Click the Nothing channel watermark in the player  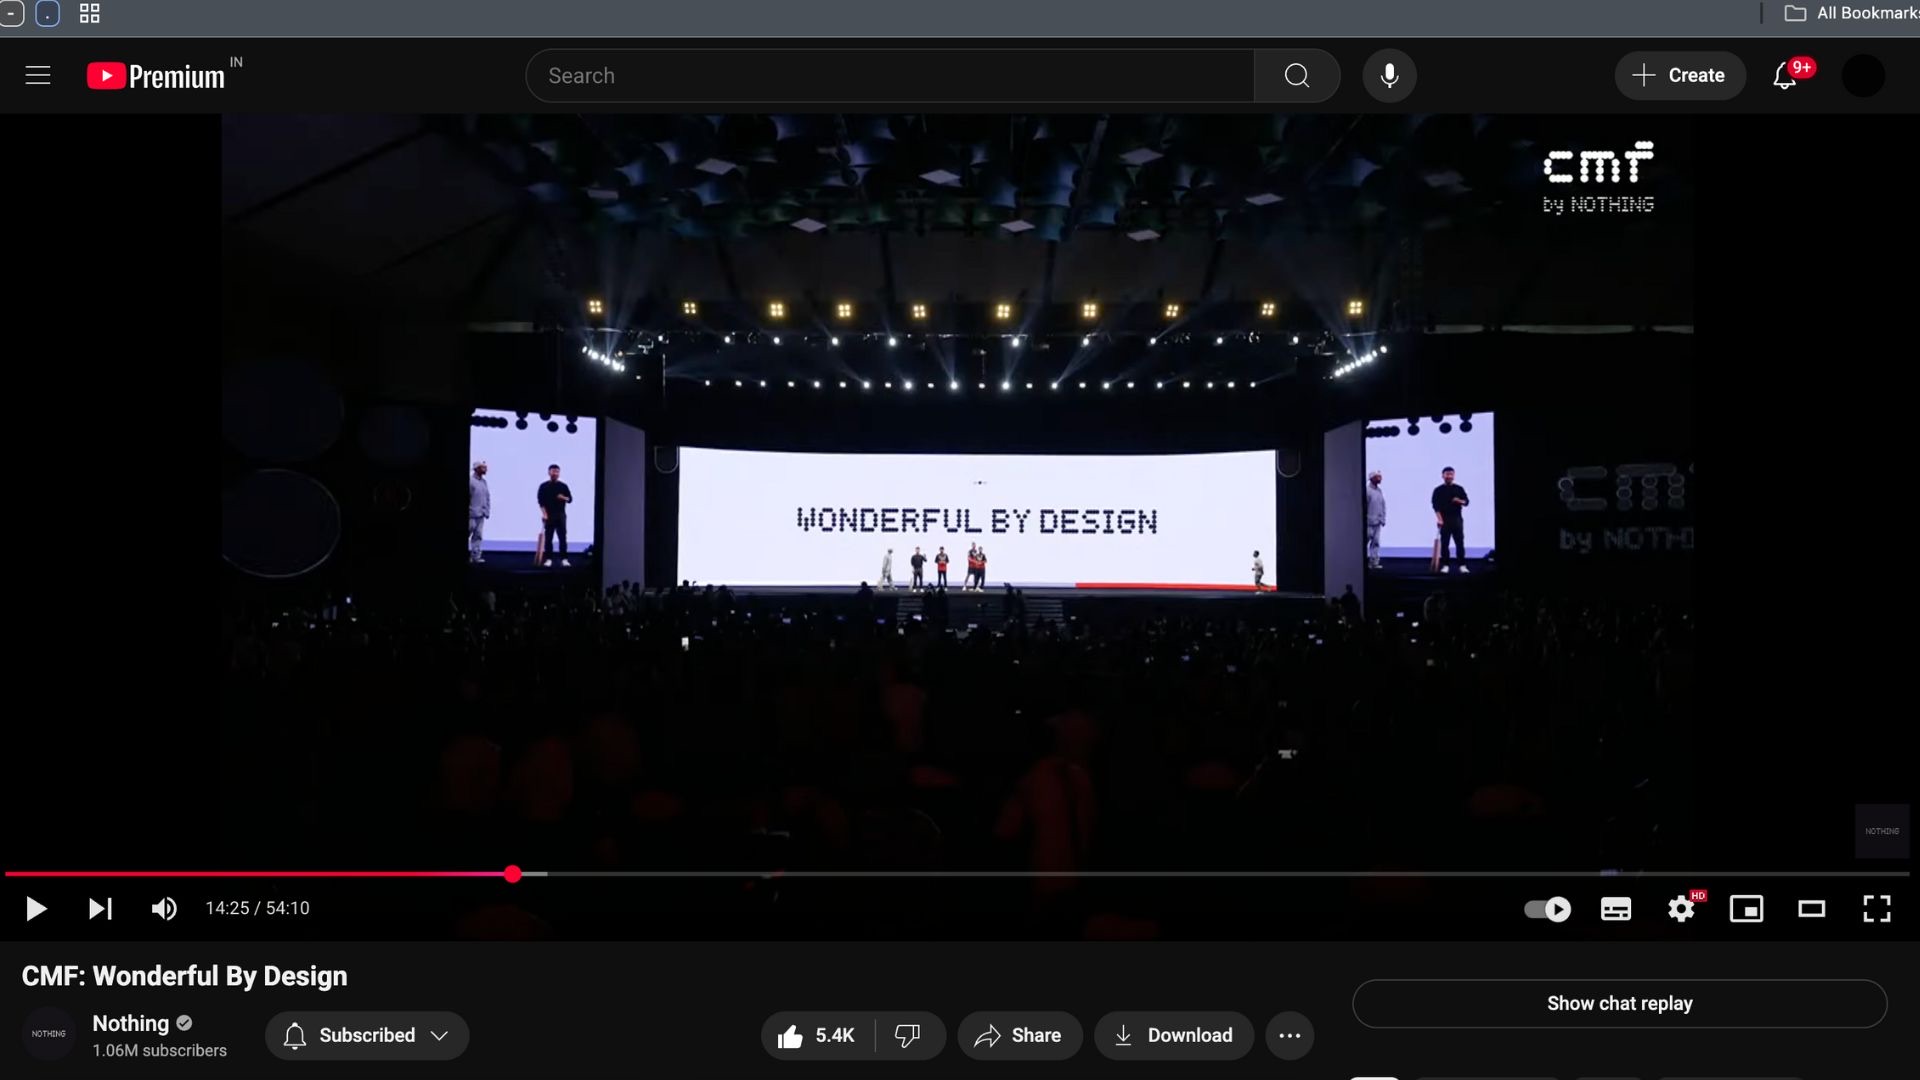[x=1882, y=831]
